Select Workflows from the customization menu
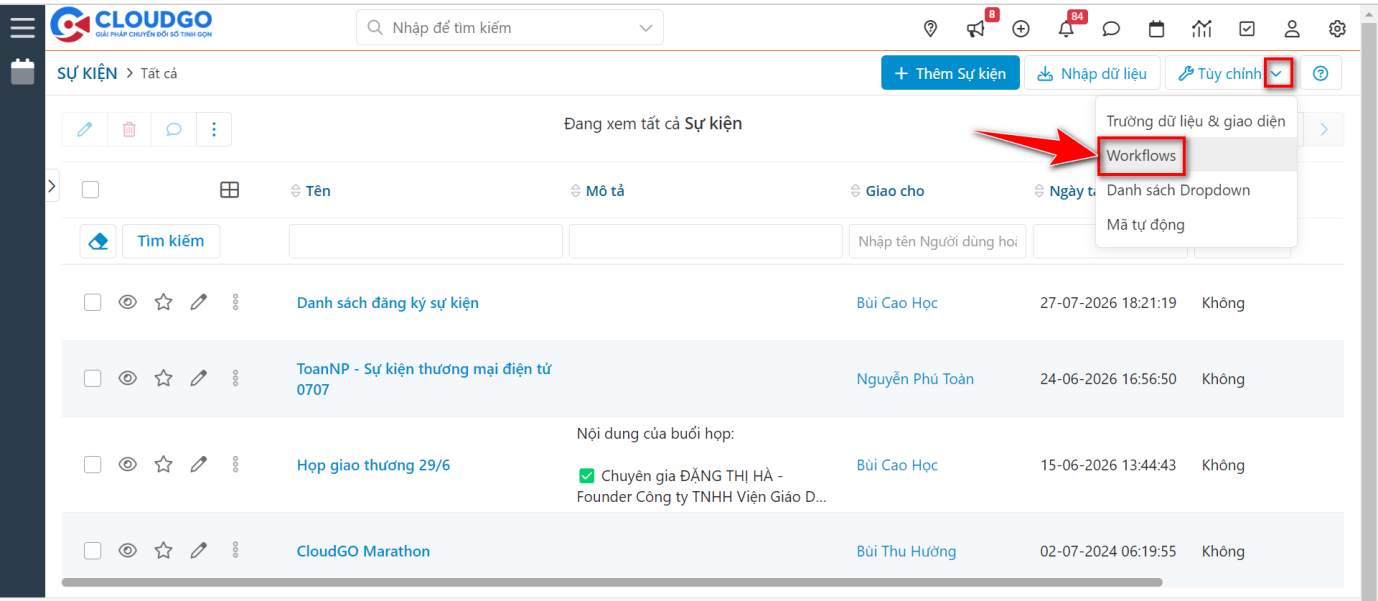The height and width of the screenshot is (601, 1378). click(1141, 155)
